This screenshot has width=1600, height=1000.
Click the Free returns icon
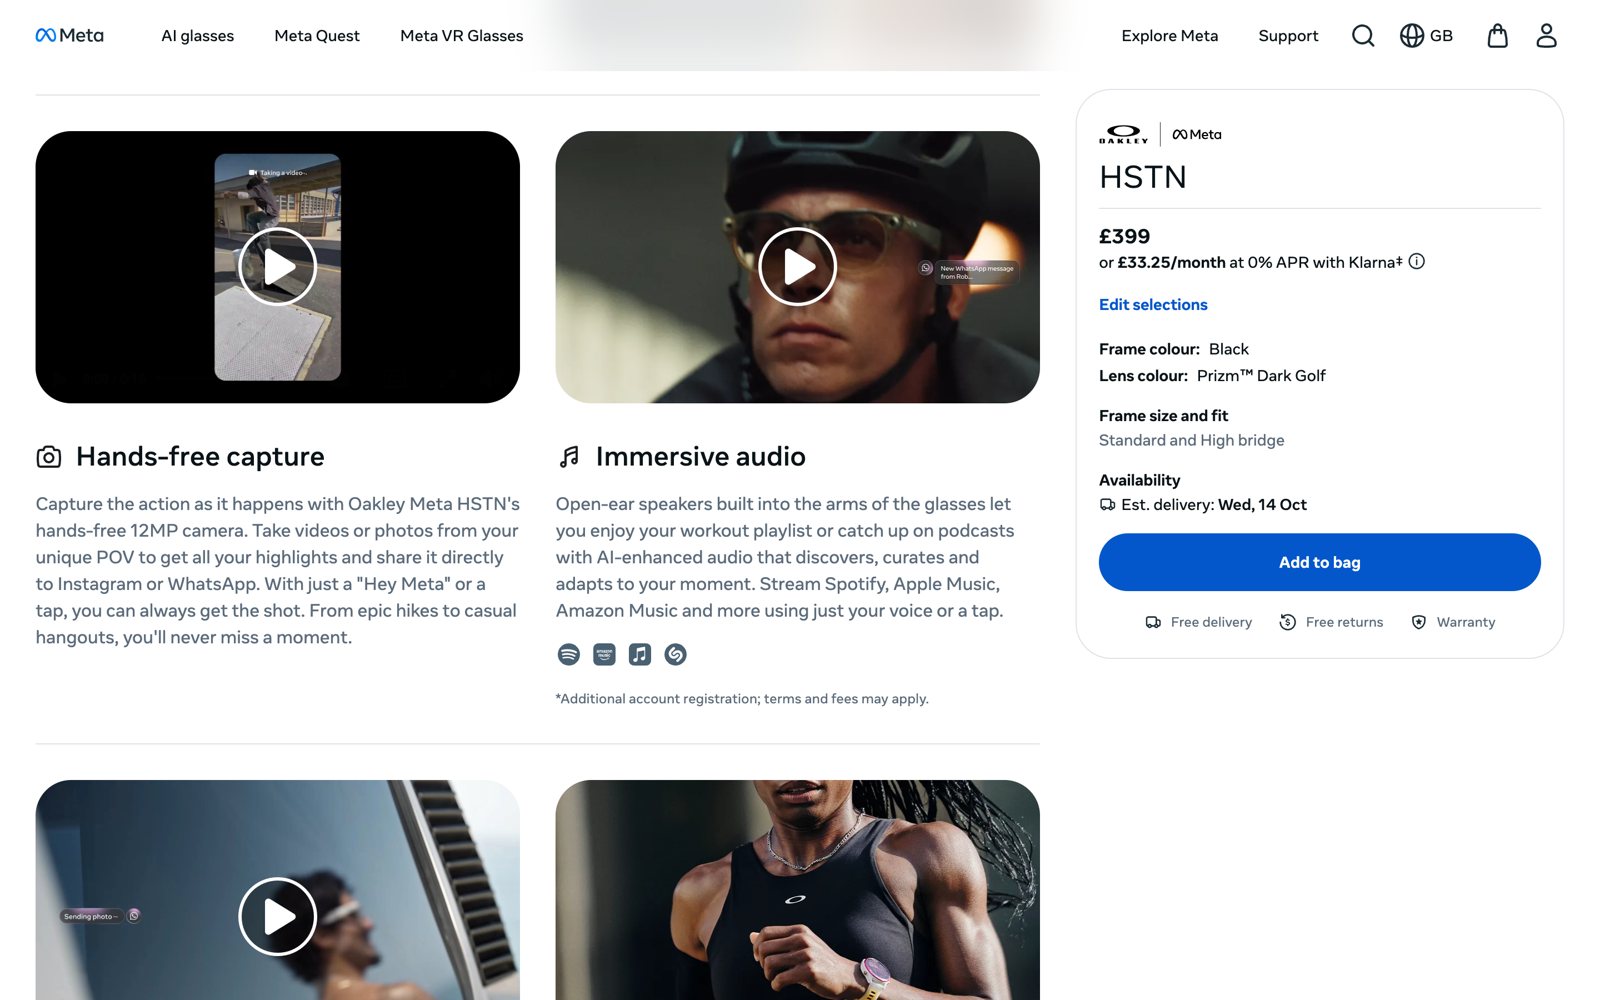[1288, 622]
